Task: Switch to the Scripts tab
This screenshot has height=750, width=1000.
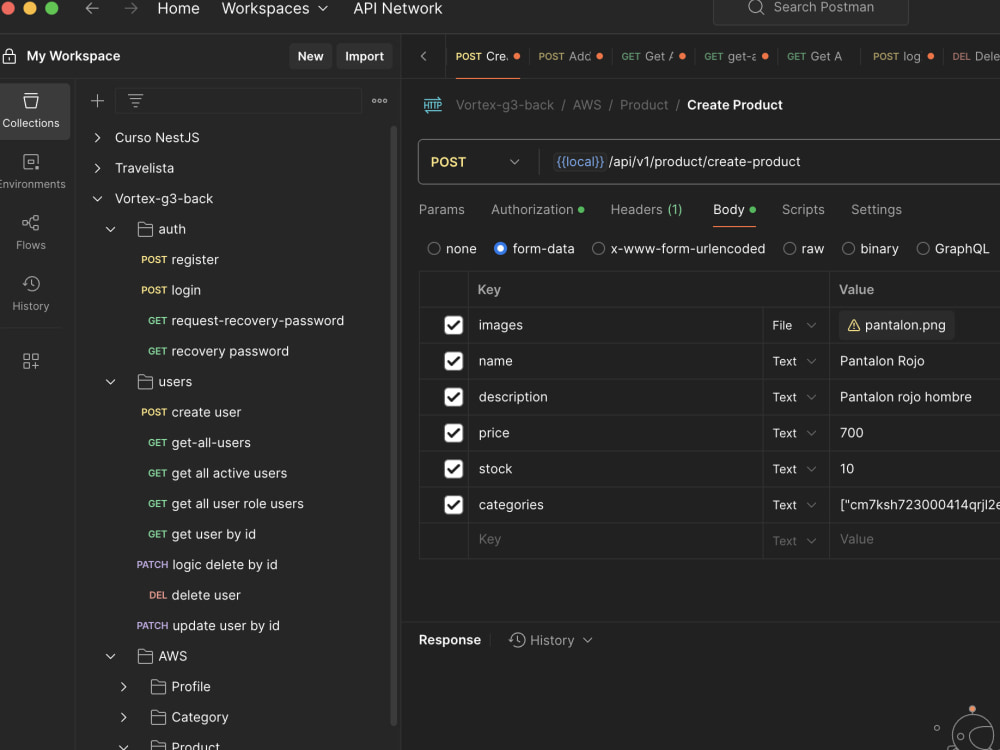Action: (803, 209)
